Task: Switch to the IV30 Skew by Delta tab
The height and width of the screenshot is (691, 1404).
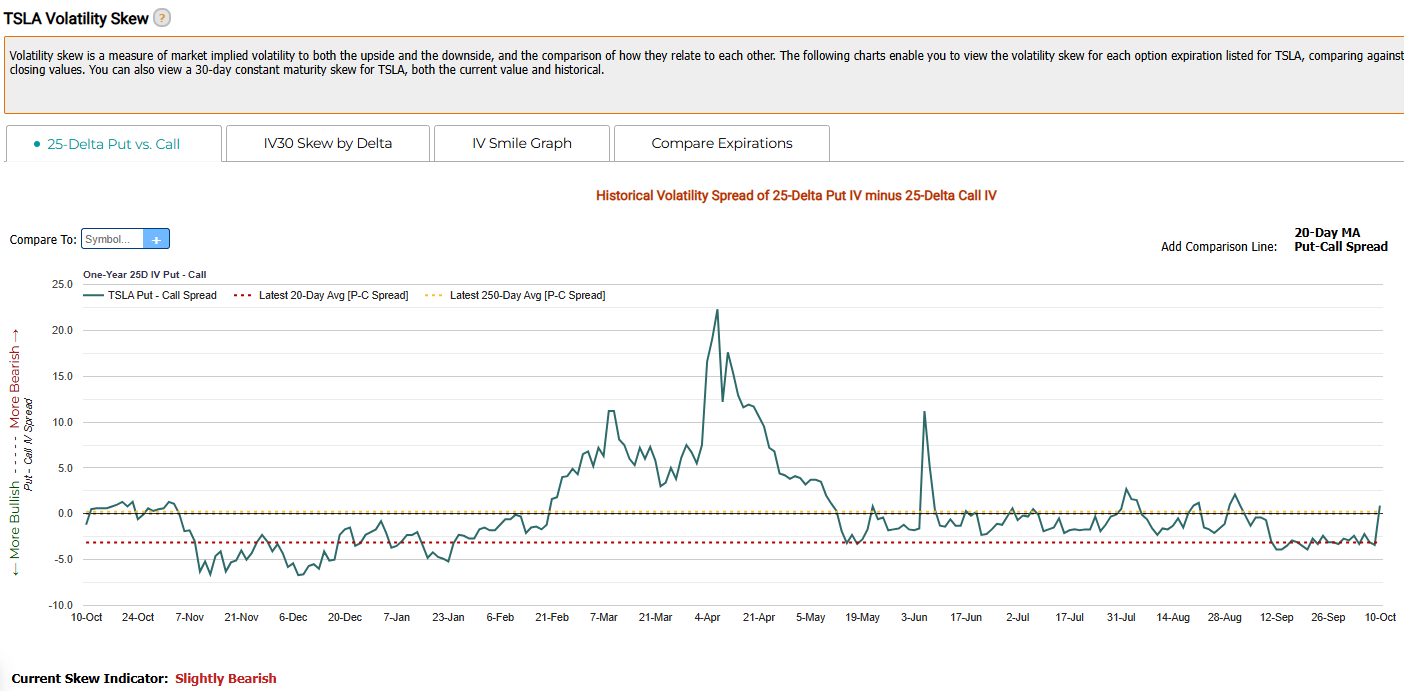Action: click(328, 144)
